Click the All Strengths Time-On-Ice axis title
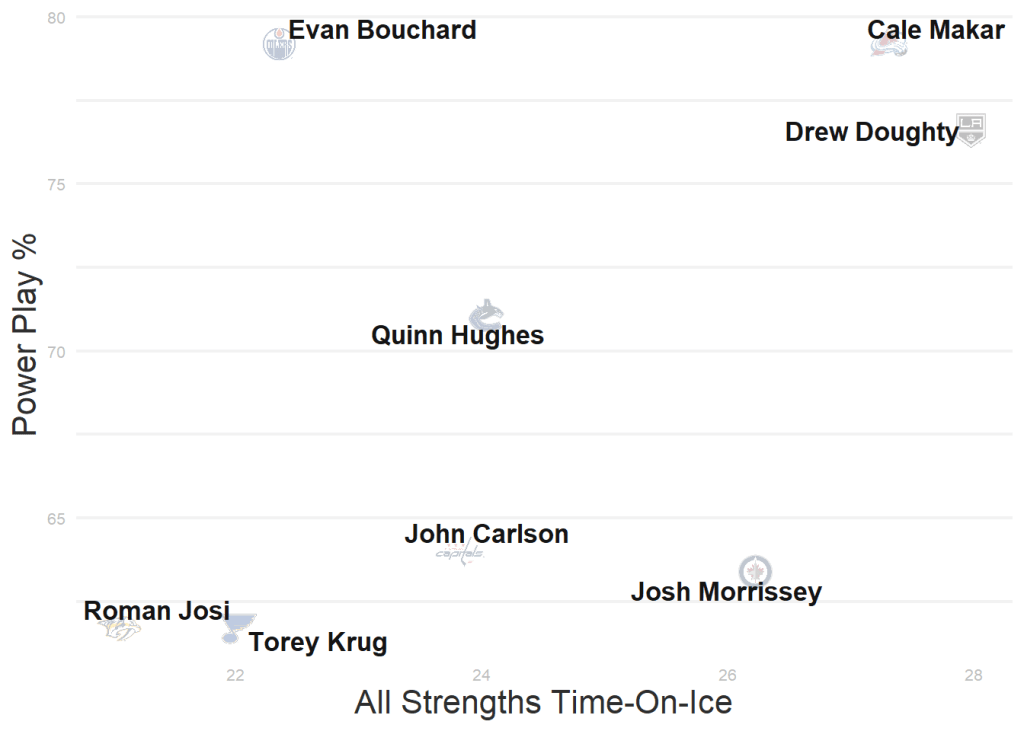The width and height of the screenshot is (1024, 731). tap(543, 702)
